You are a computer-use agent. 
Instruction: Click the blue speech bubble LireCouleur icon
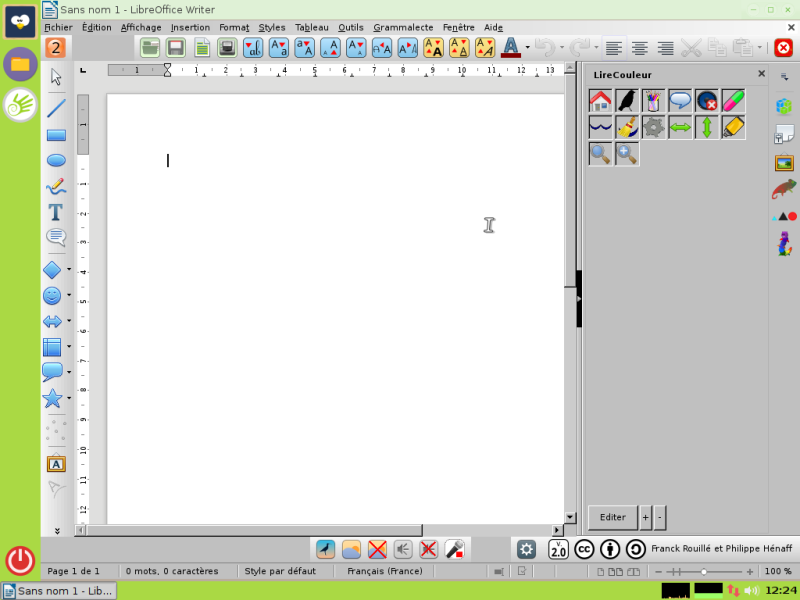pyautogui.click(x=680, y=101)
